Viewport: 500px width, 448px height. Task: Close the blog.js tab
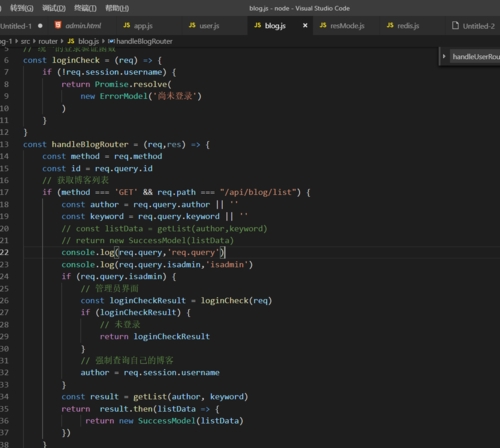point(305,25)
